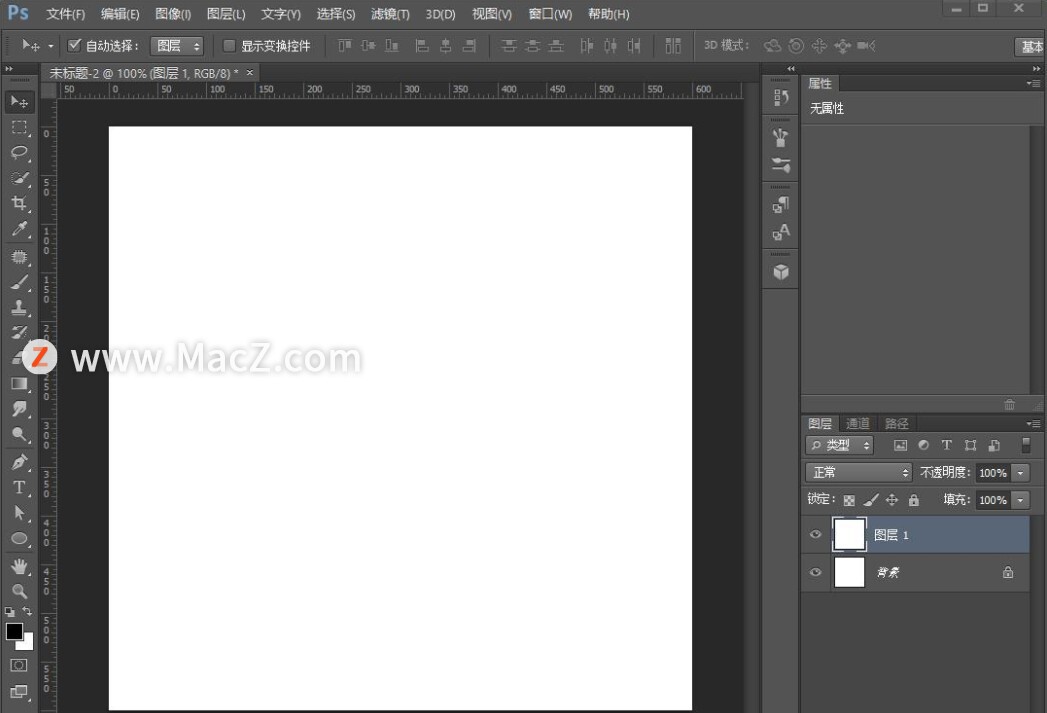Open the Character panel icon

781,232
